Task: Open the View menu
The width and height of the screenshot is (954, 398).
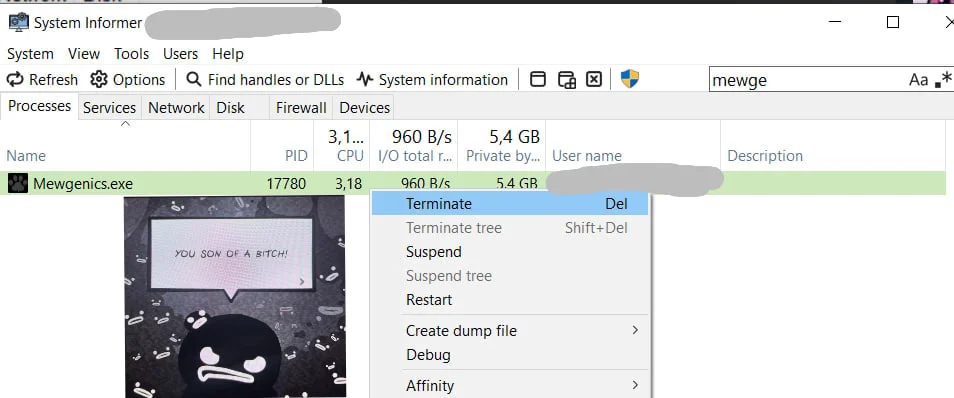Action: click(84, 54)
